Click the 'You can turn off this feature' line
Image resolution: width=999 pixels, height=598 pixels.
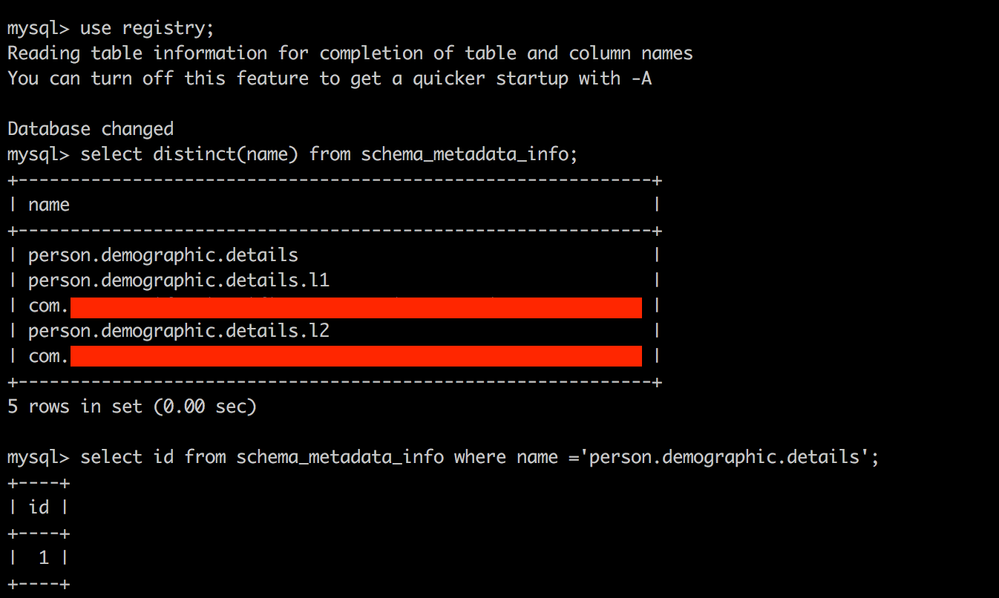(x=329, y=79)
